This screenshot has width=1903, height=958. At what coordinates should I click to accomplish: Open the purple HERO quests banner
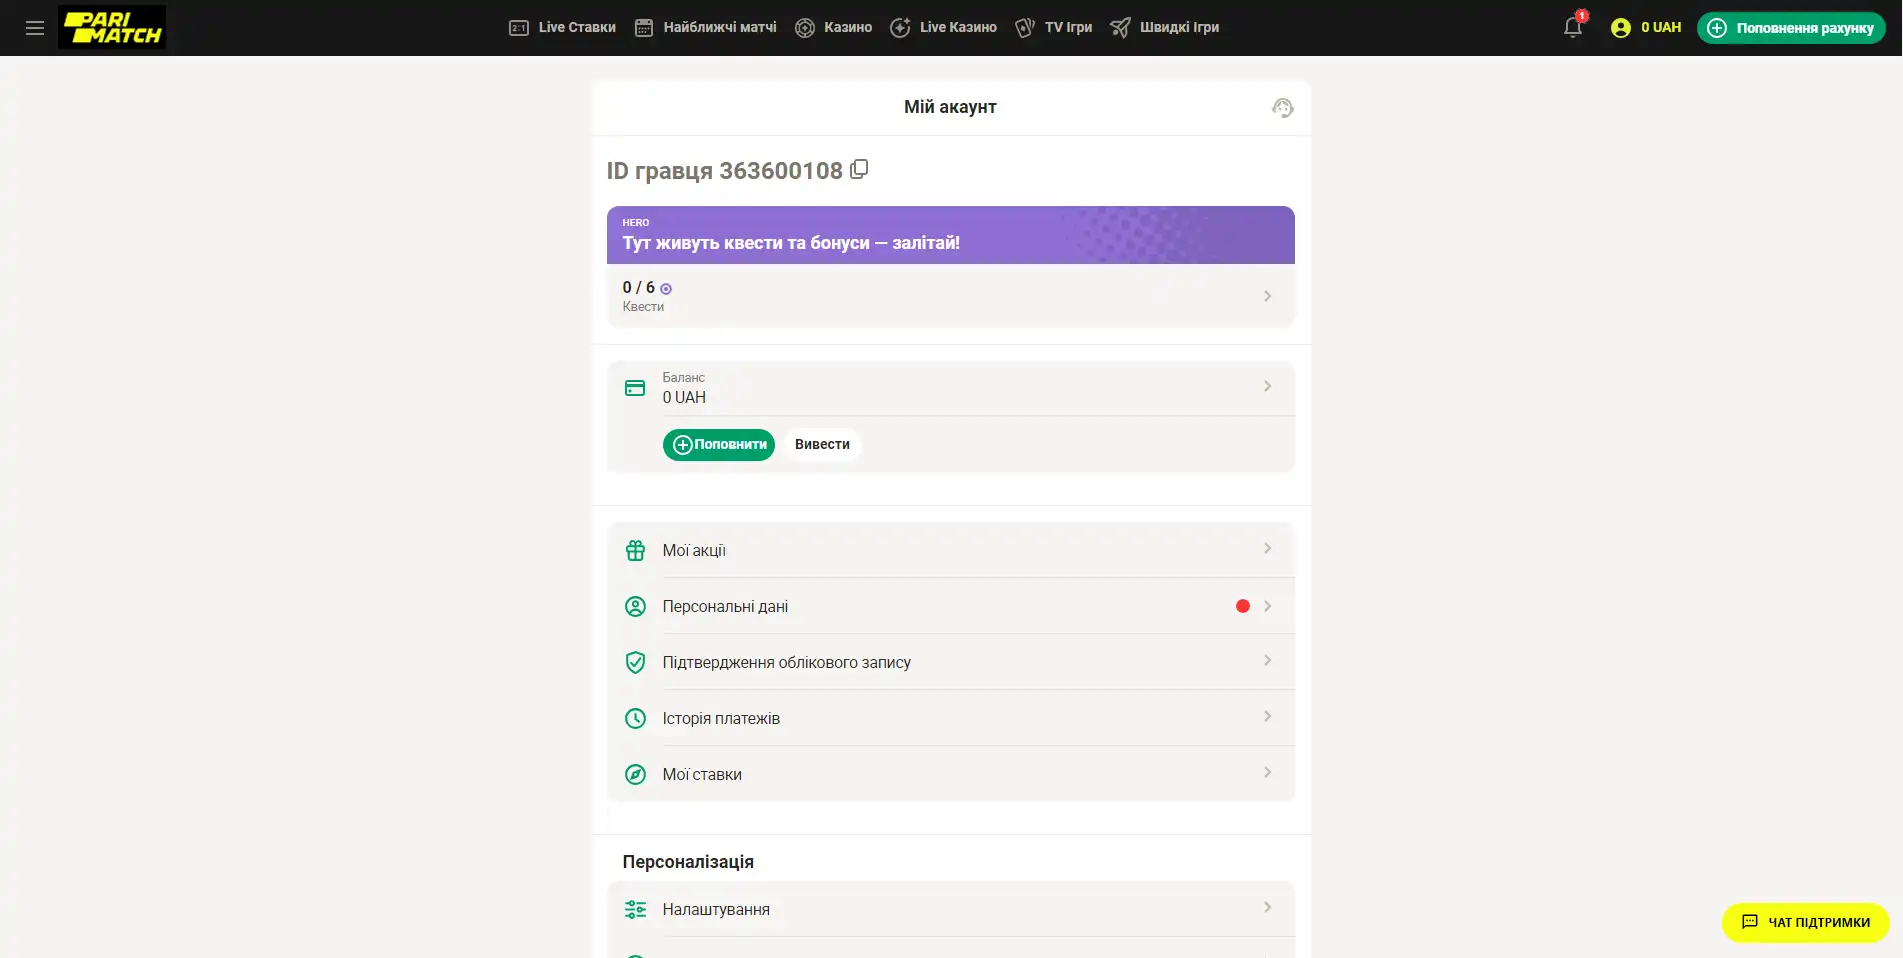(950, 236)
